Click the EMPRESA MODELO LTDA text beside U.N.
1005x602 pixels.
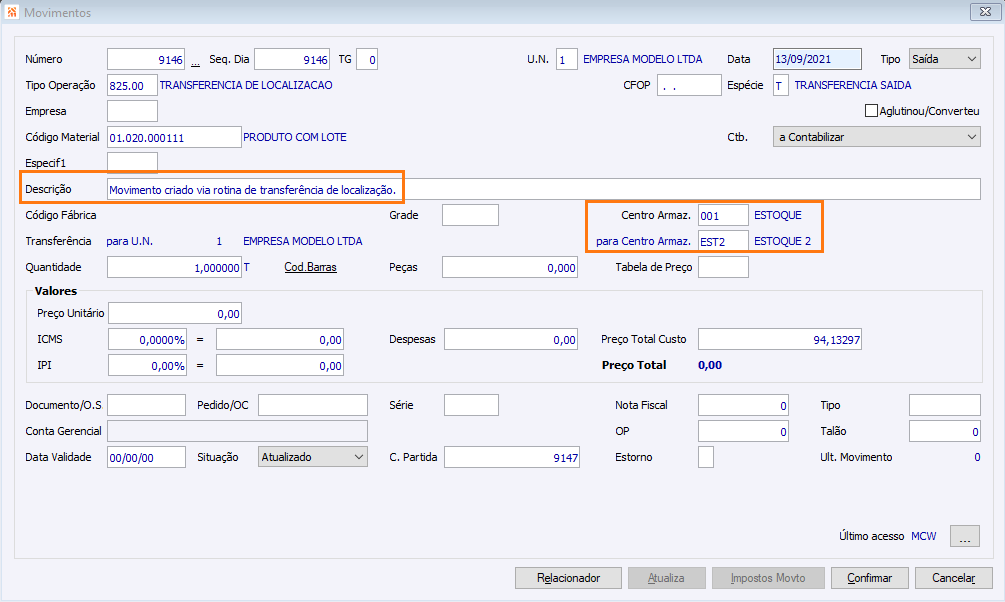pos(642,59)
